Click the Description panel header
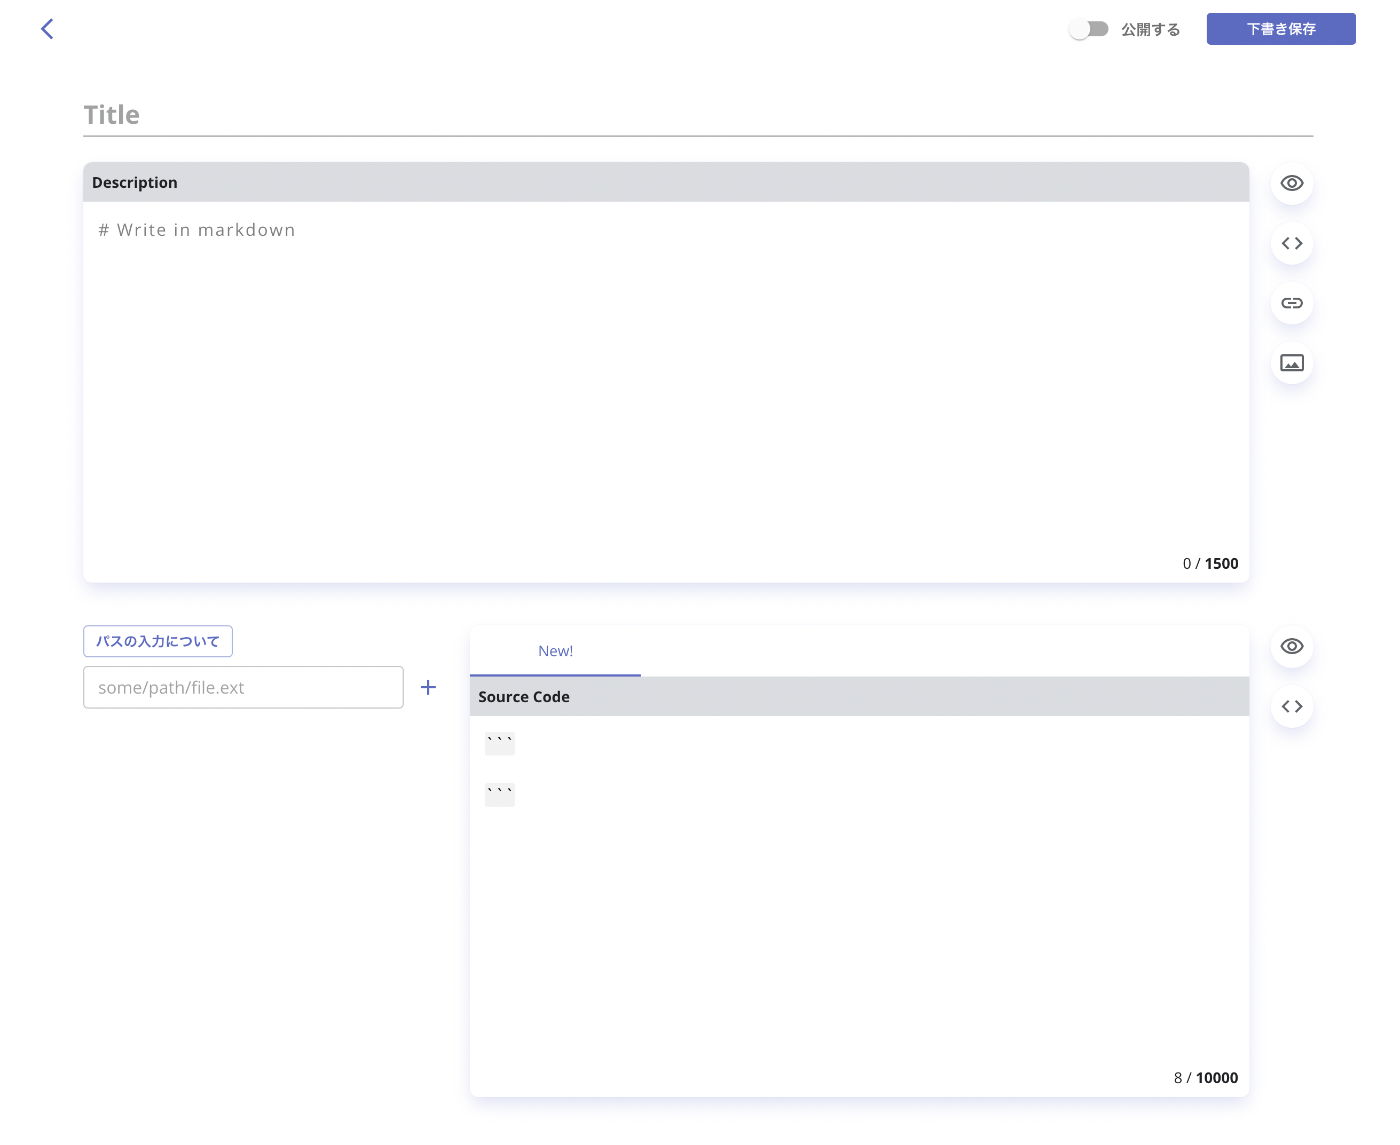The width and height of the screenshot is (1400, 1145). (x=666, y=182)
